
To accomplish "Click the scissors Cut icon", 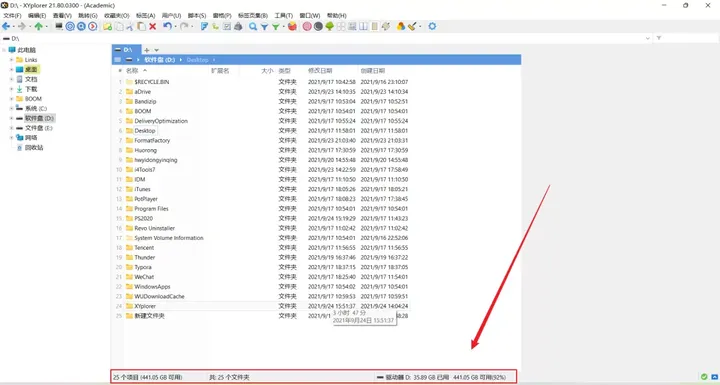I will (130, 27).
